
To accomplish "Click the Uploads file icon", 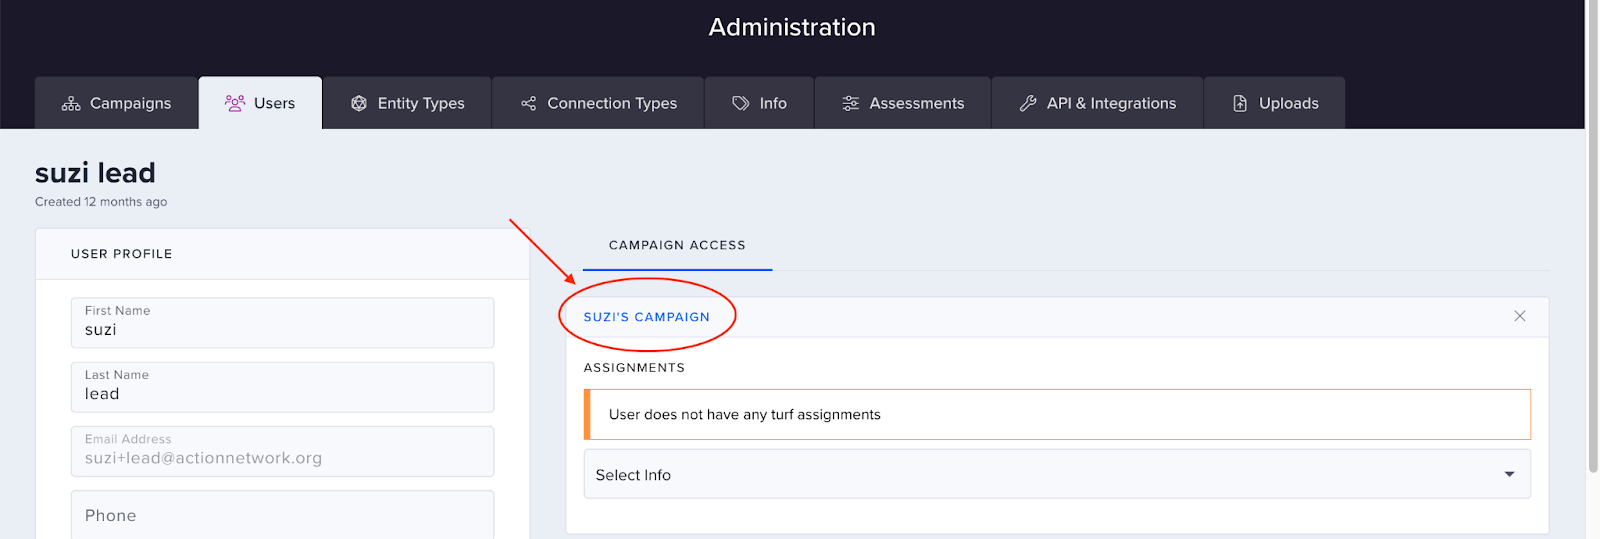I will coord(1240,104).
